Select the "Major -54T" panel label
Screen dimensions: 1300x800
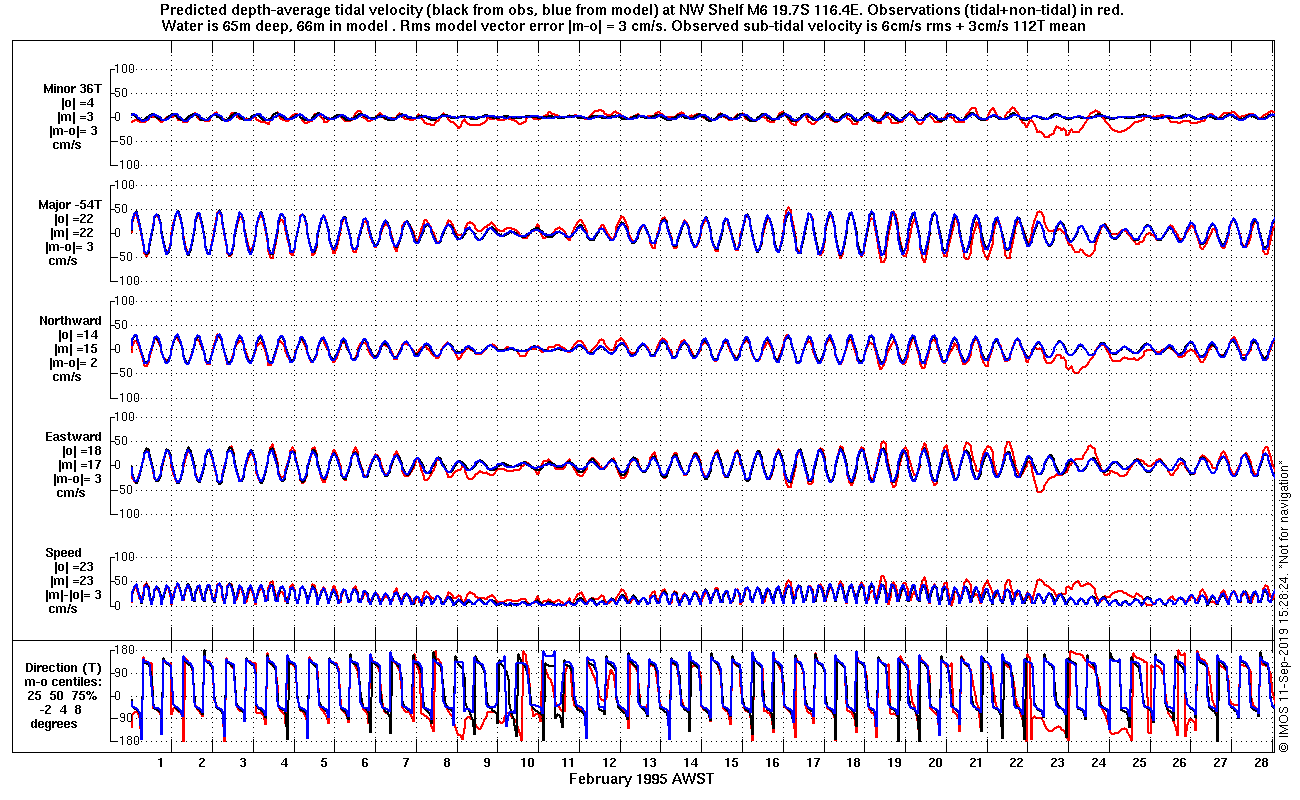71,205
